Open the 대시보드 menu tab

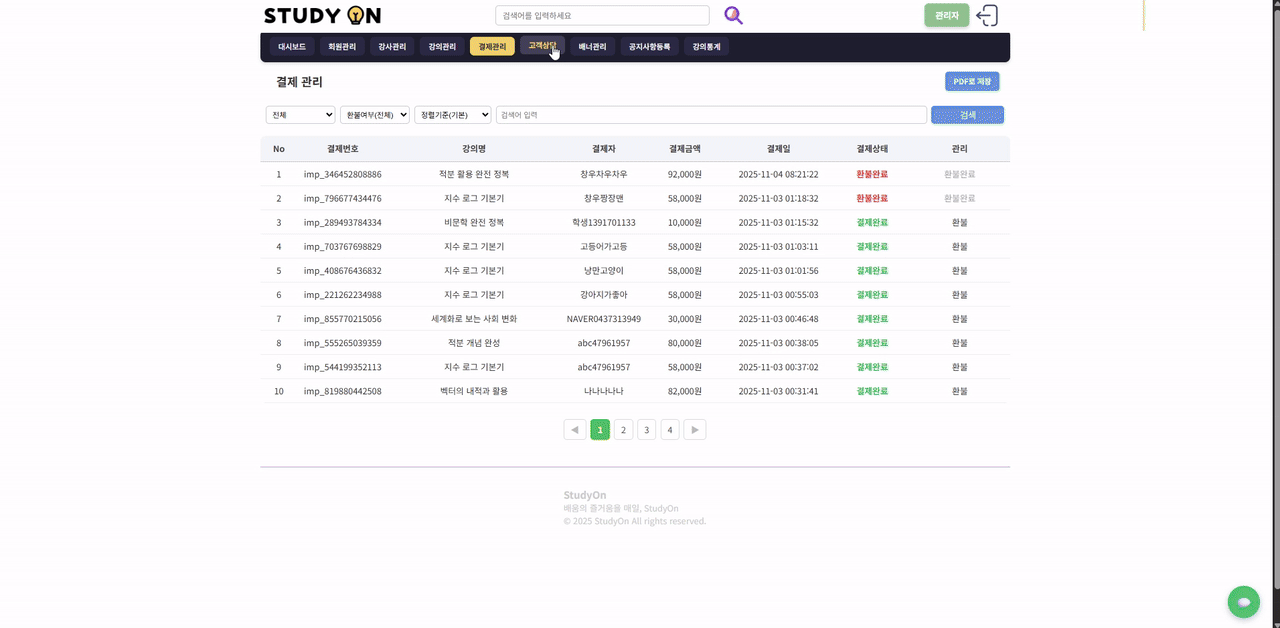click(292, 47)
